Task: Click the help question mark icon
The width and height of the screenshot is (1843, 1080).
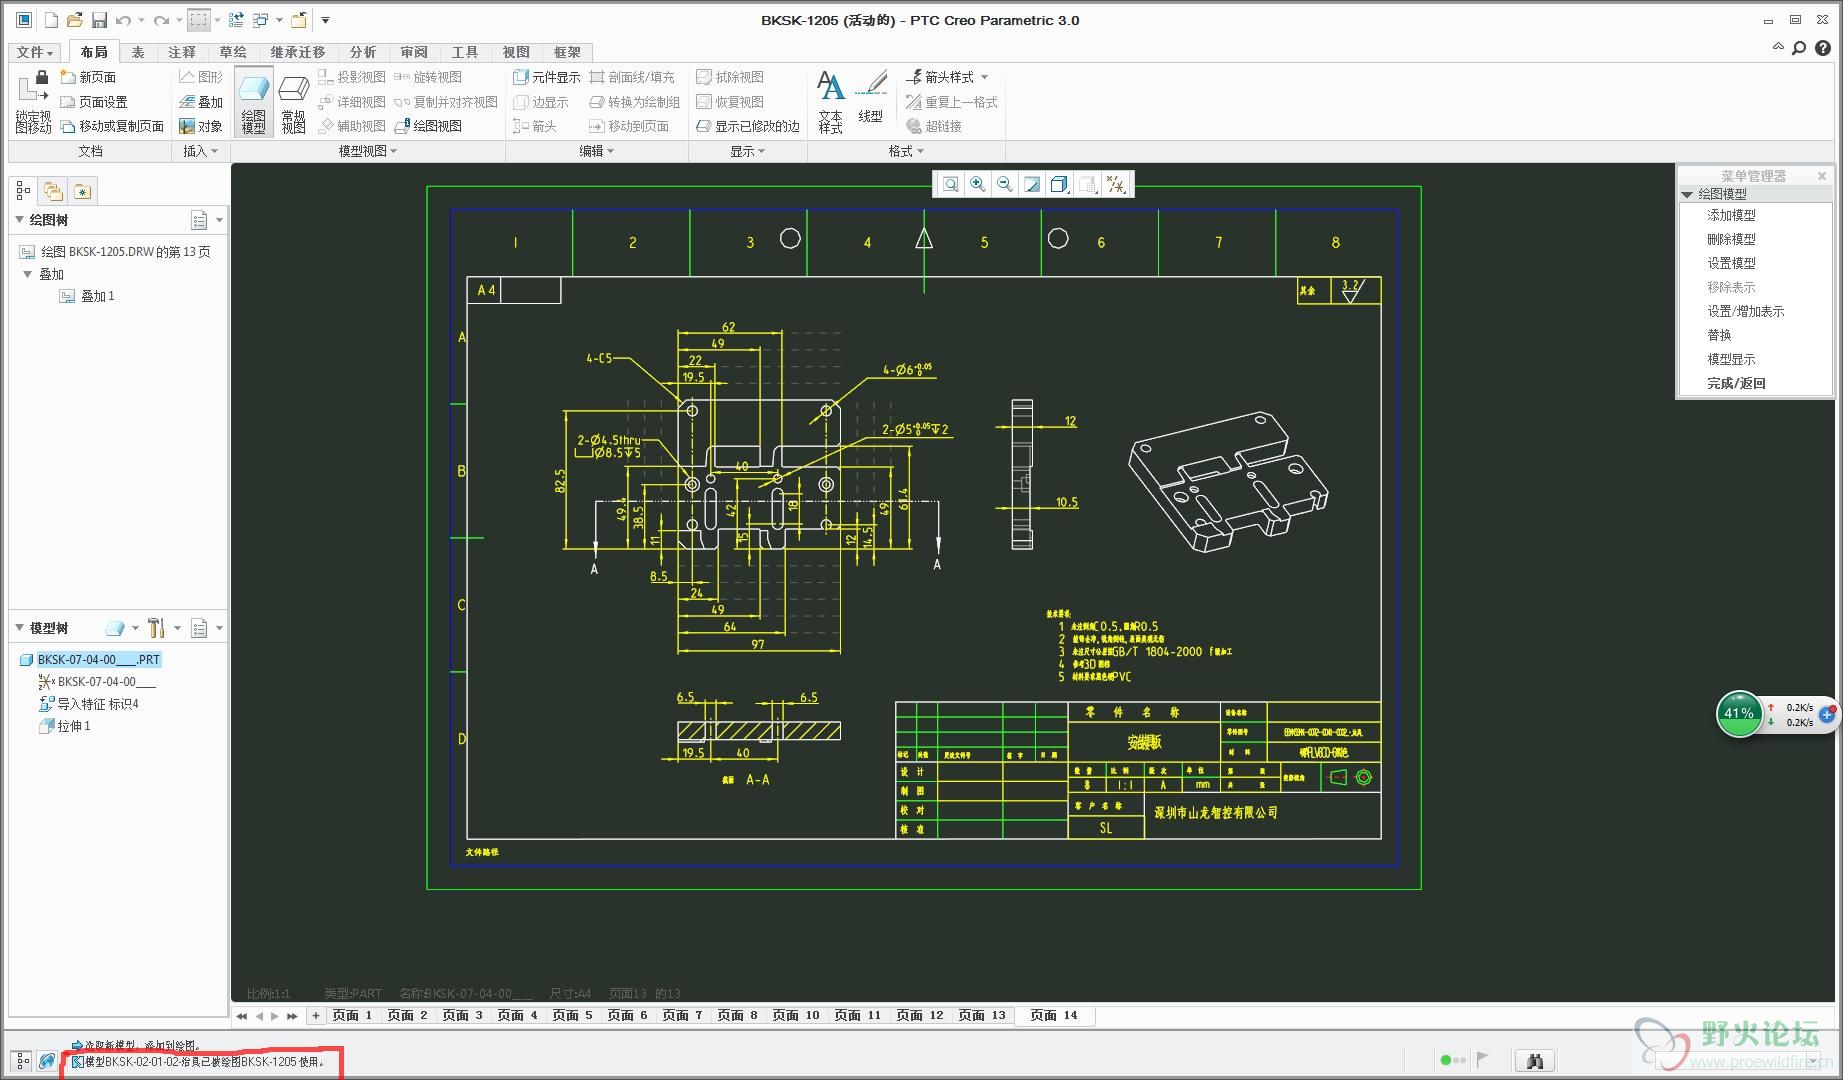Action: (1823, 48)
